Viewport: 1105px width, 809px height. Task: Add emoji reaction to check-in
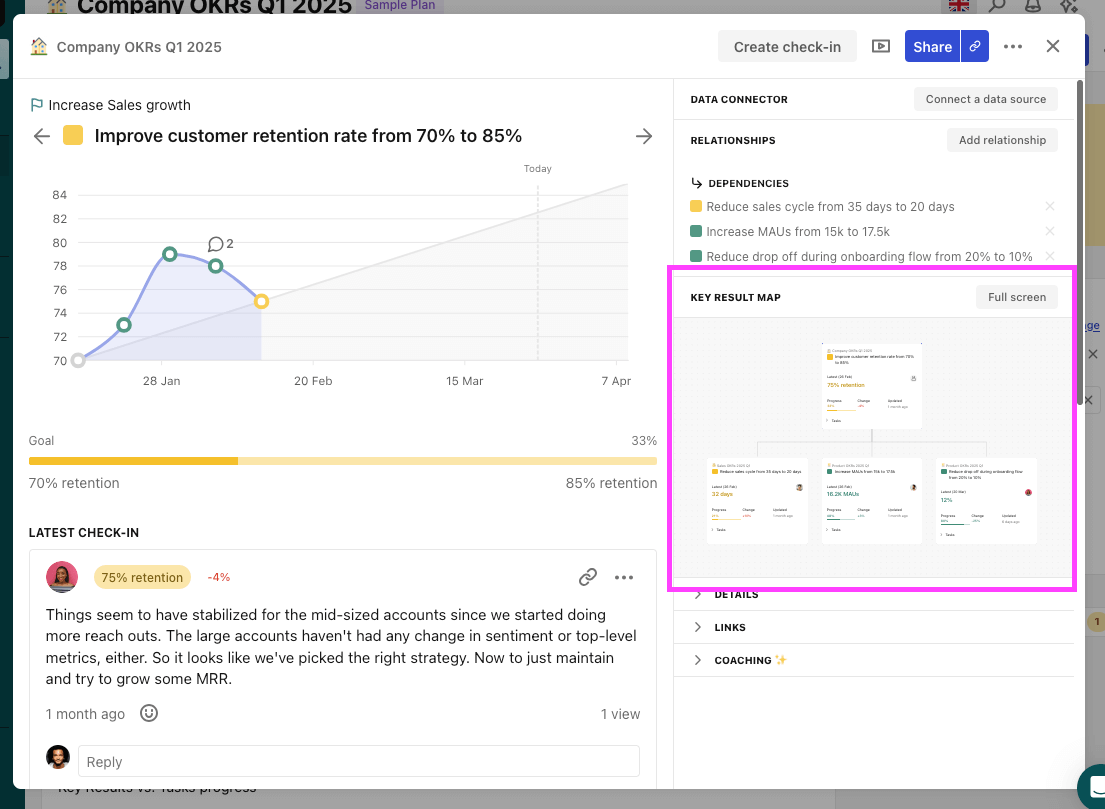point(149,713)
